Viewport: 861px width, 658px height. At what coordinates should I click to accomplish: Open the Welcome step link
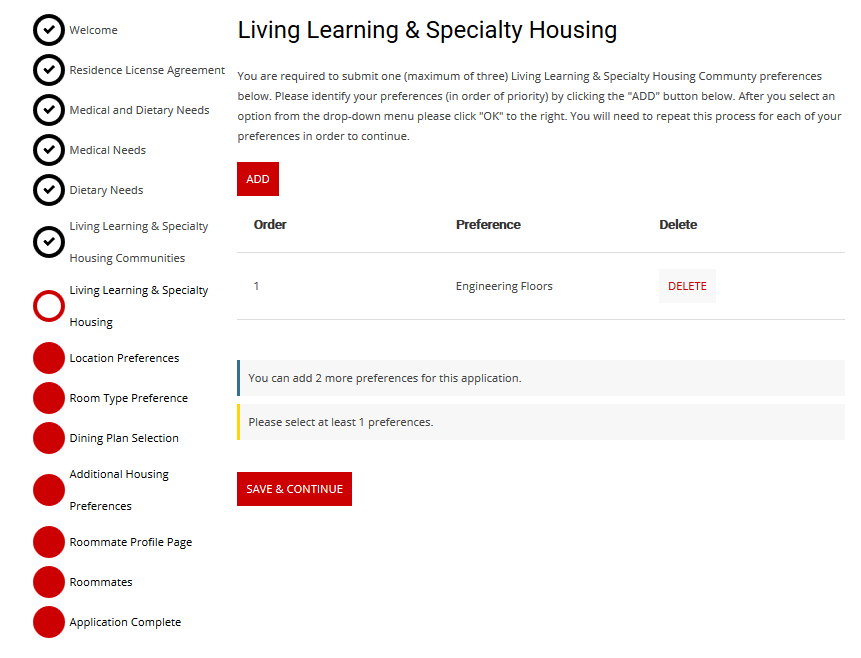93,30
